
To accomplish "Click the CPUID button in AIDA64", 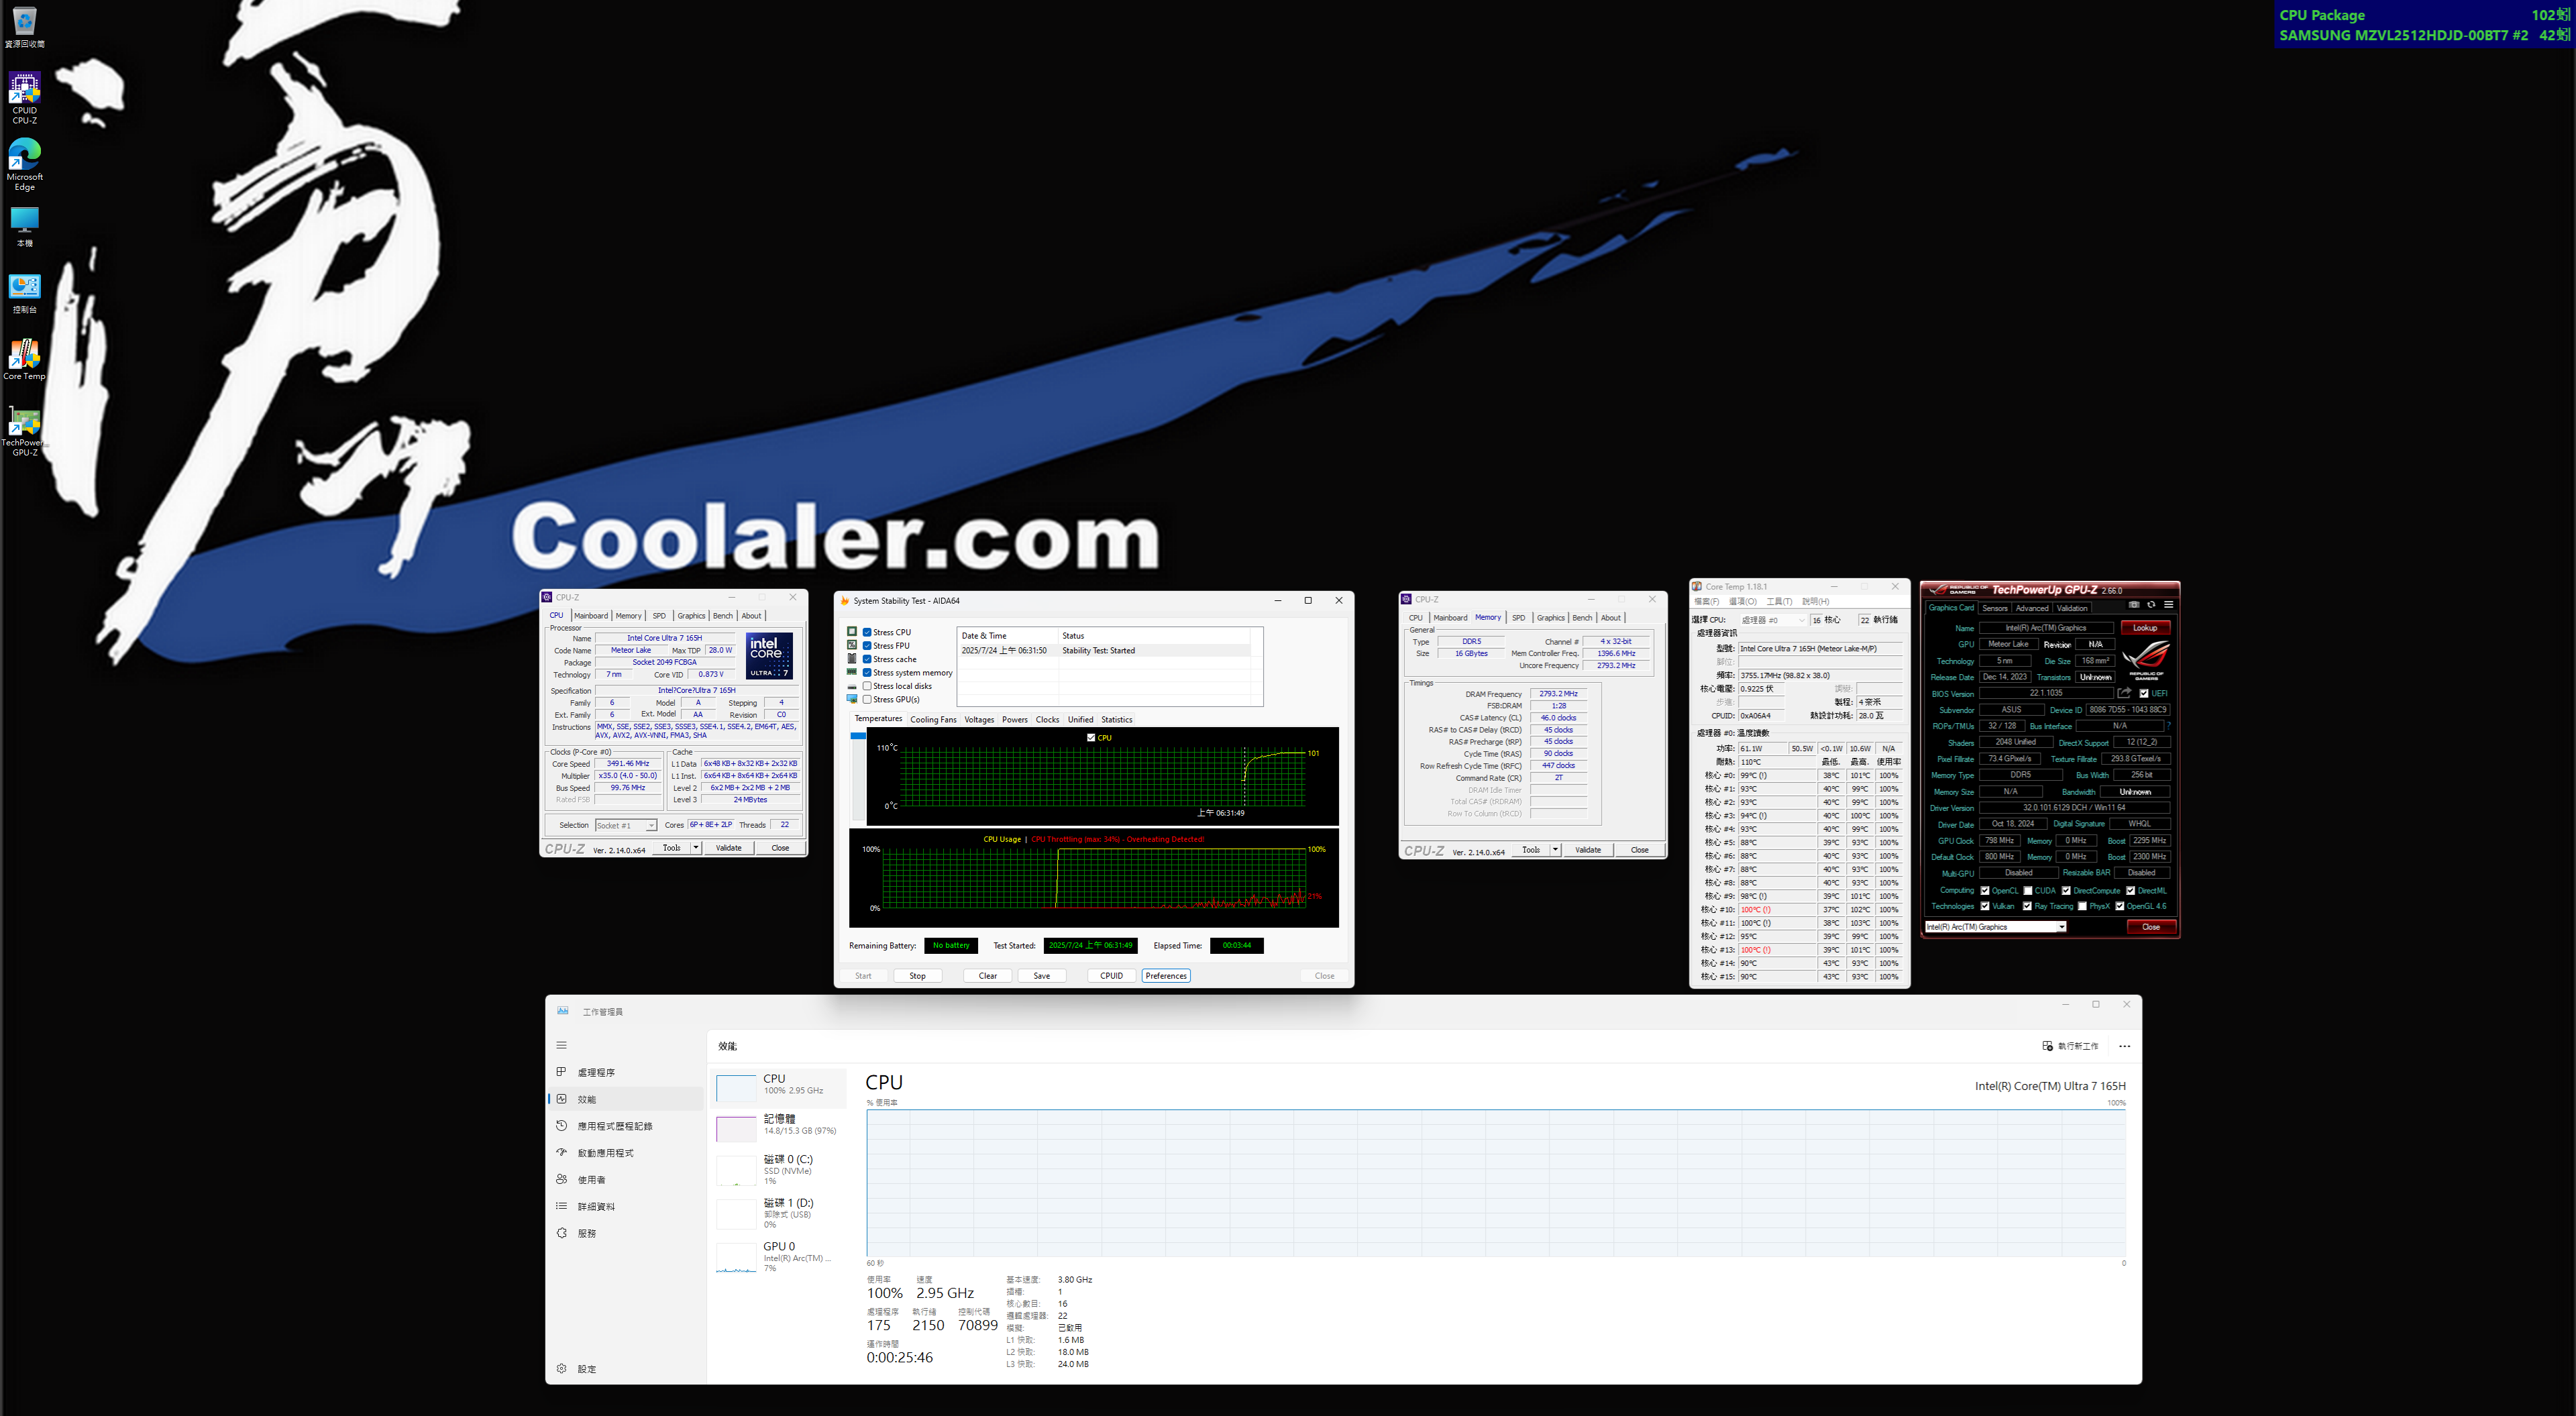I will click(x=1111, y=976).
